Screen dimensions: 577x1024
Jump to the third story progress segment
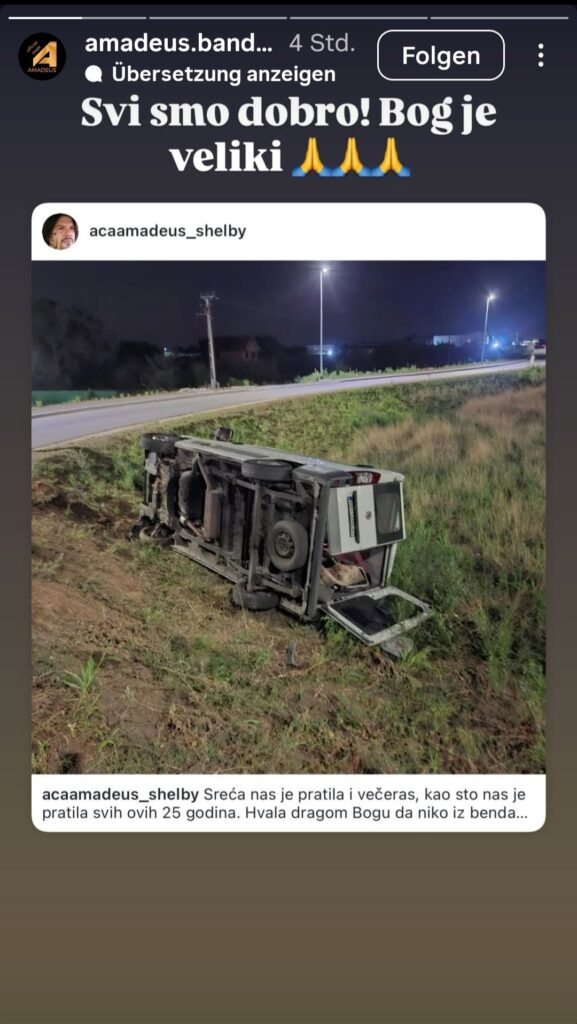click(x=358, y=18)
